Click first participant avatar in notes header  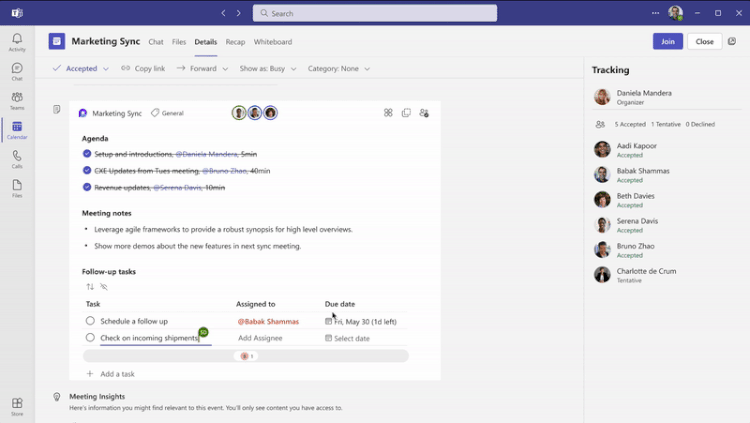pyautogui.click(x=239, y=112)
